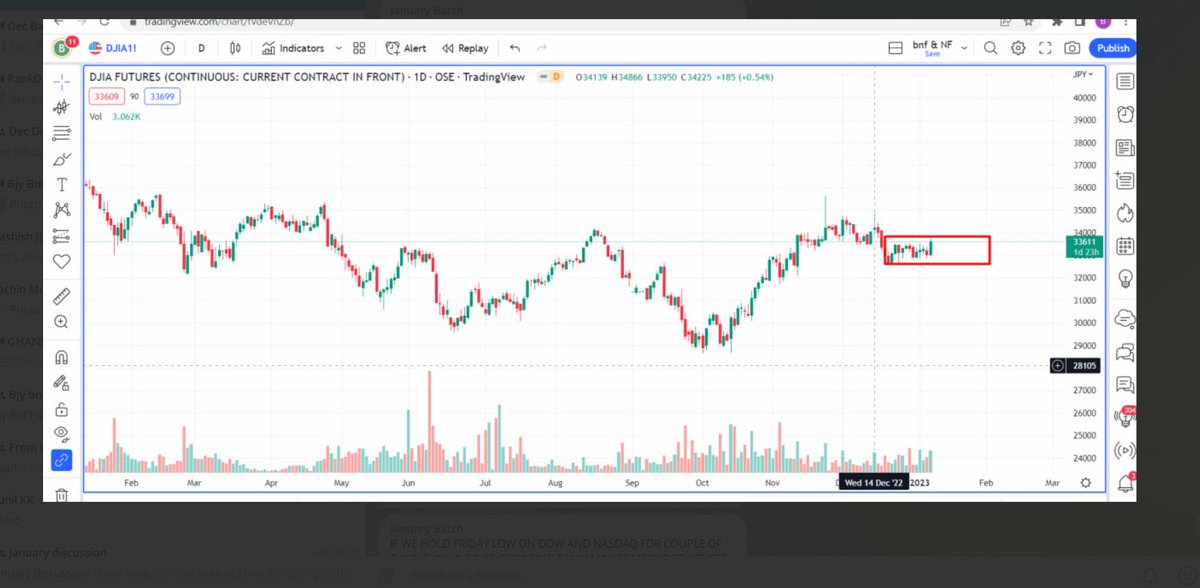Click the blue 33699 buy price button
This screenshot has height=588, width=1200.
pos(160,96)
